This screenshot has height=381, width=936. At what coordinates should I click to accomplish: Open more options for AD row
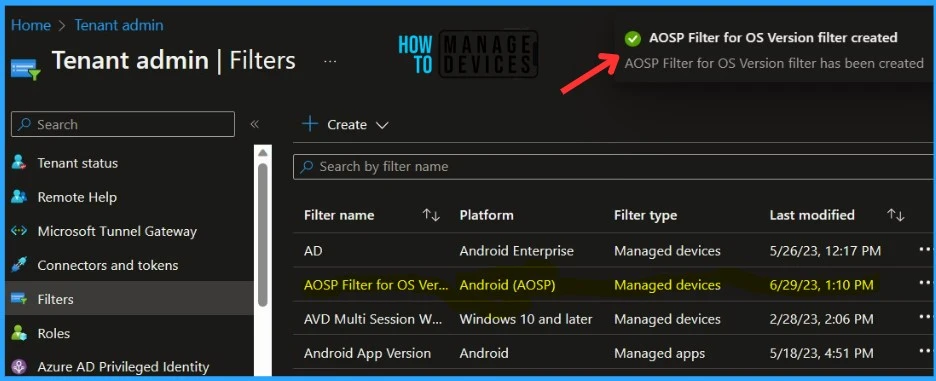pos(925,250)
